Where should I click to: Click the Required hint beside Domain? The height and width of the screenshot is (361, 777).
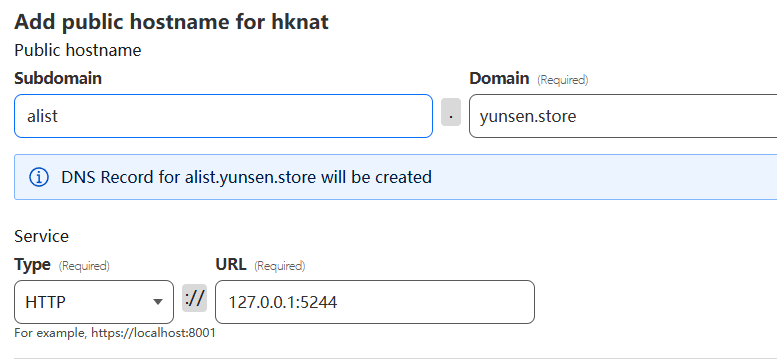[x=562, y=80]
